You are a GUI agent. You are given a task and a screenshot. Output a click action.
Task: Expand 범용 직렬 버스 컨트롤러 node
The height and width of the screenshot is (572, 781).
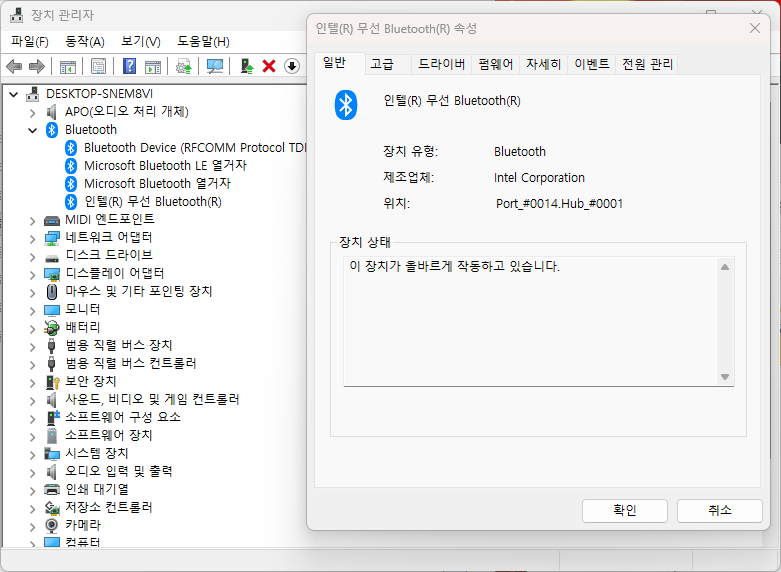point(33,365)
